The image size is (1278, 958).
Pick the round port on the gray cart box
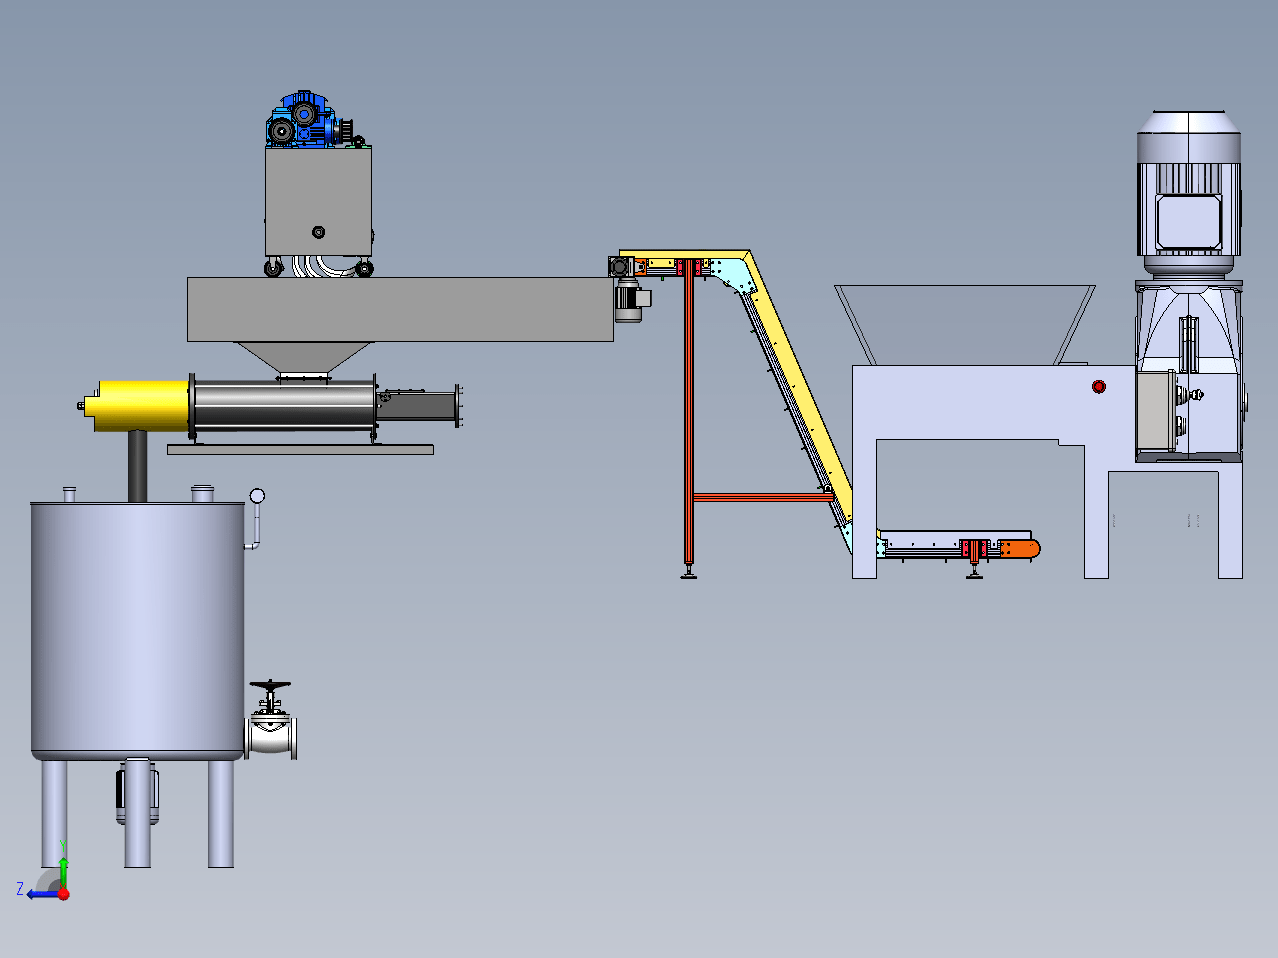point(319,232)
